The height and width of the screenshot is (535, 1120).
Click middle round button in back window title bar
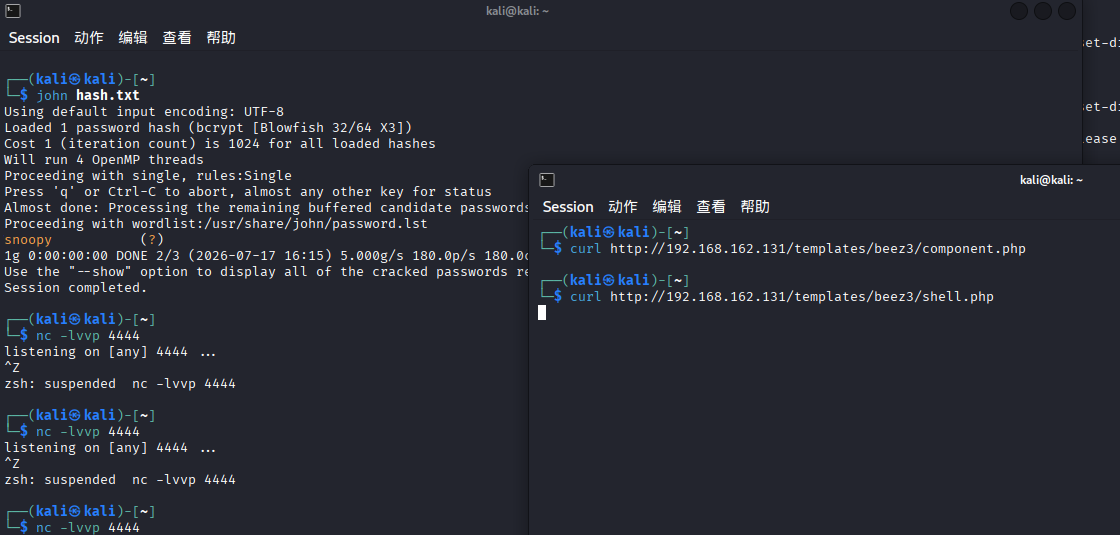point(1043,11)
